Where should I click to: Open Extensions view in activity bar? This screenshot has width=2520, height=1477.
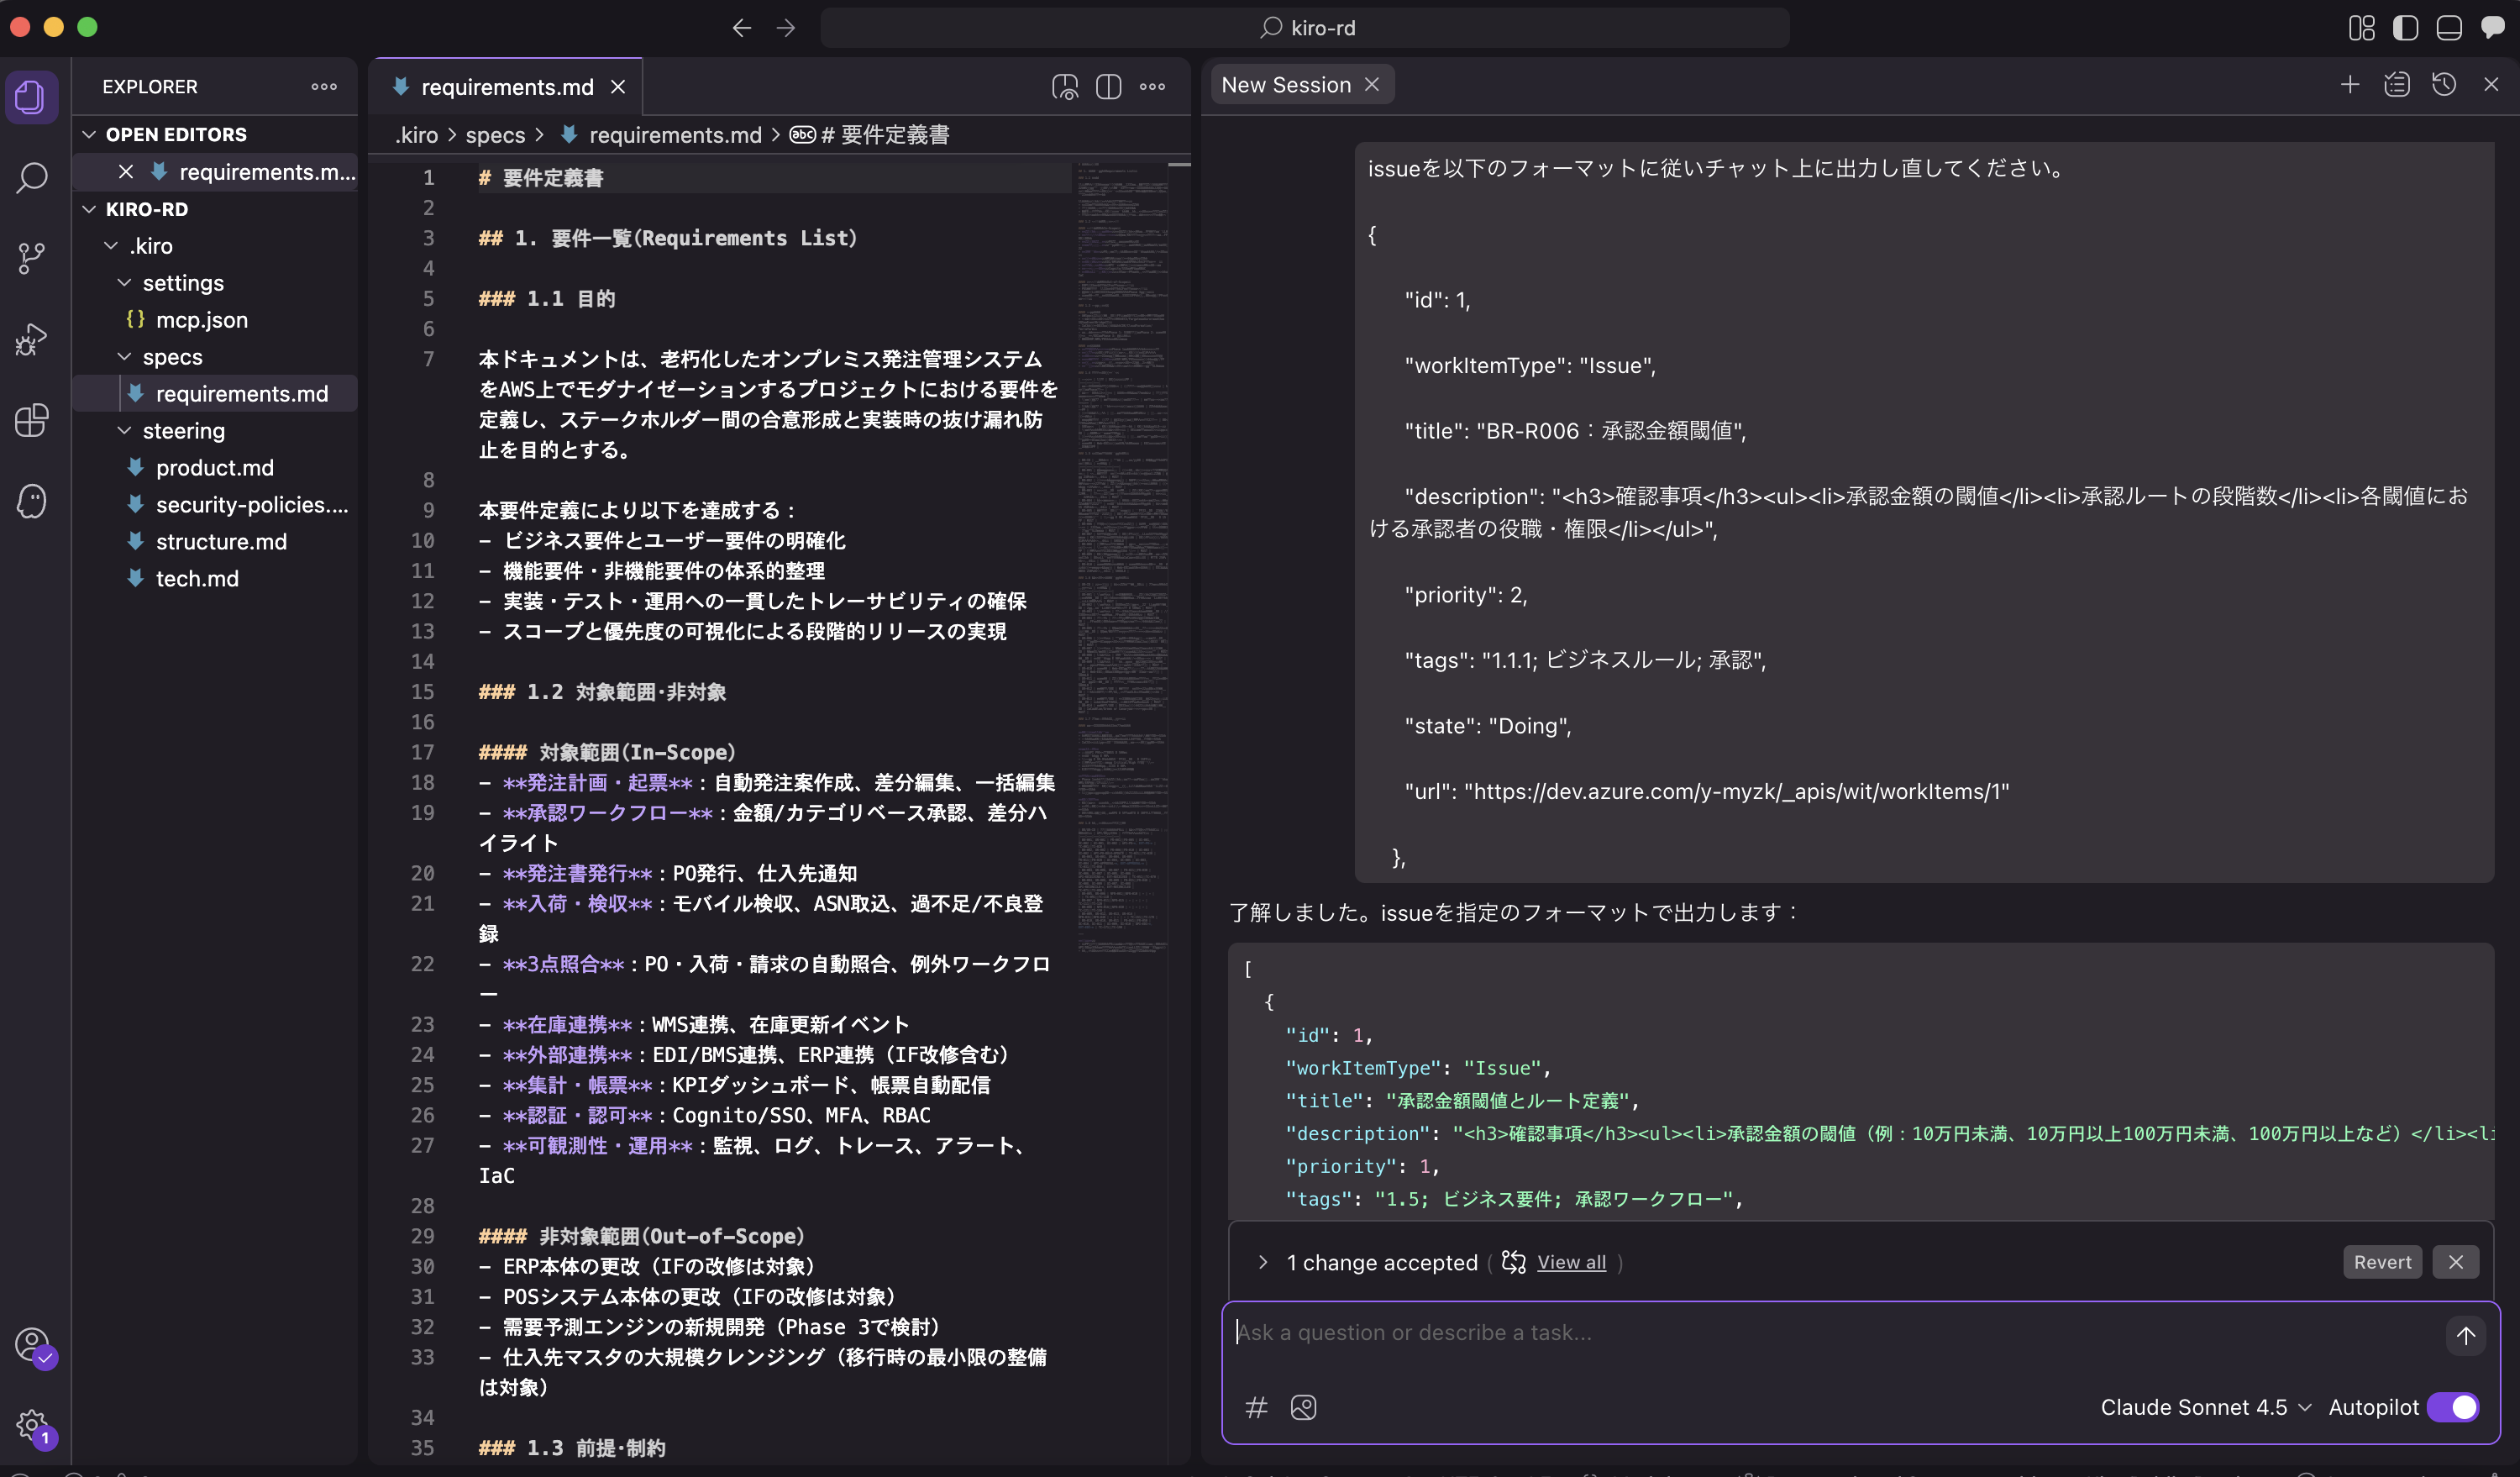[31, 420]
